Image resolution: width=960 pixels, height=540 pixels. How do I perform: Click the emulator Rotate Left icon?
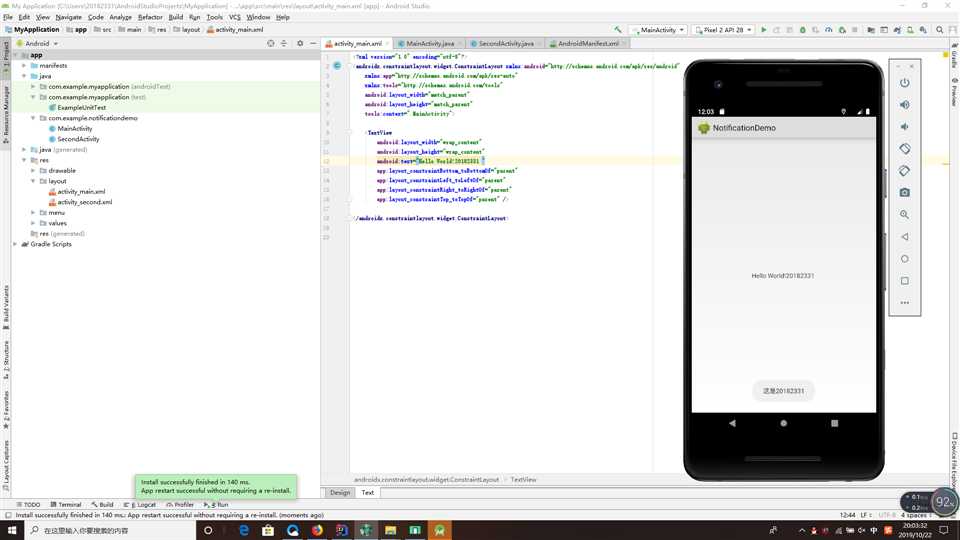point(904,149)
